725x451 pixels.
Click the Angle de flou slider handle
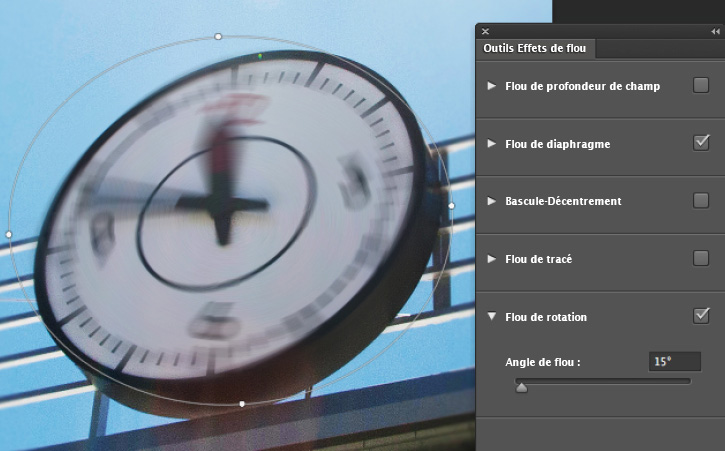tap(522, 387)
